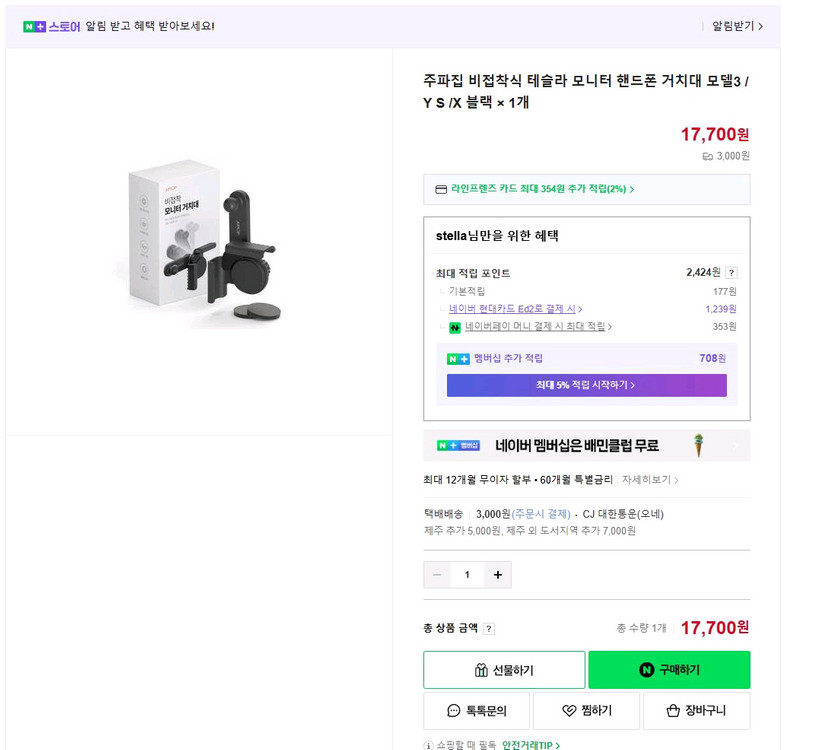
Task: Expand the 안전거래TIP link at the bottom
Action: pos(528,743)
